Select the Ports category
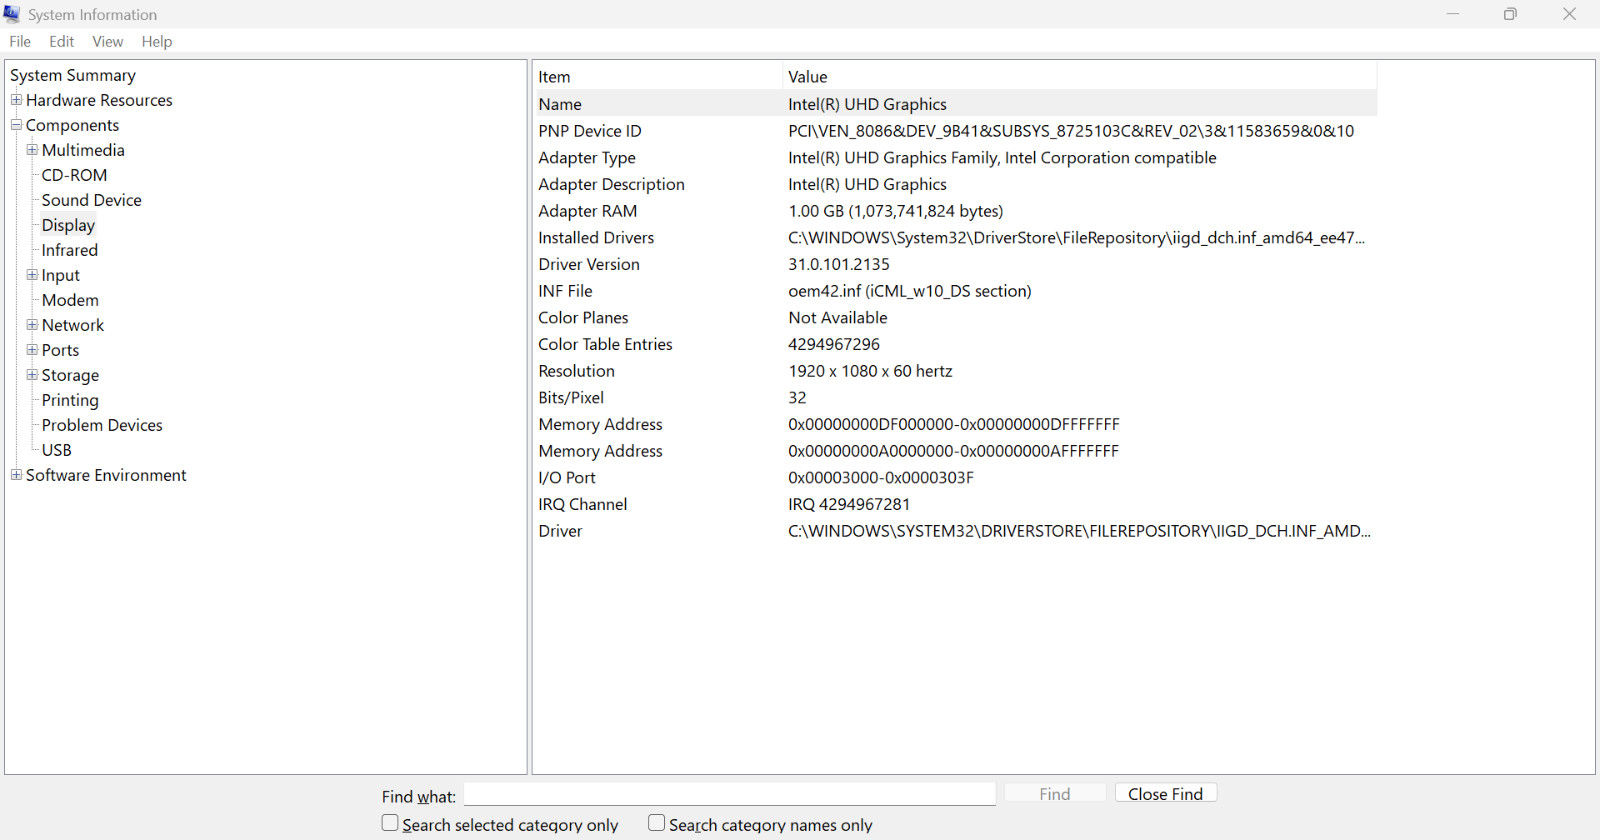This screenshot has height=840, width=1600. click(61, 350)
